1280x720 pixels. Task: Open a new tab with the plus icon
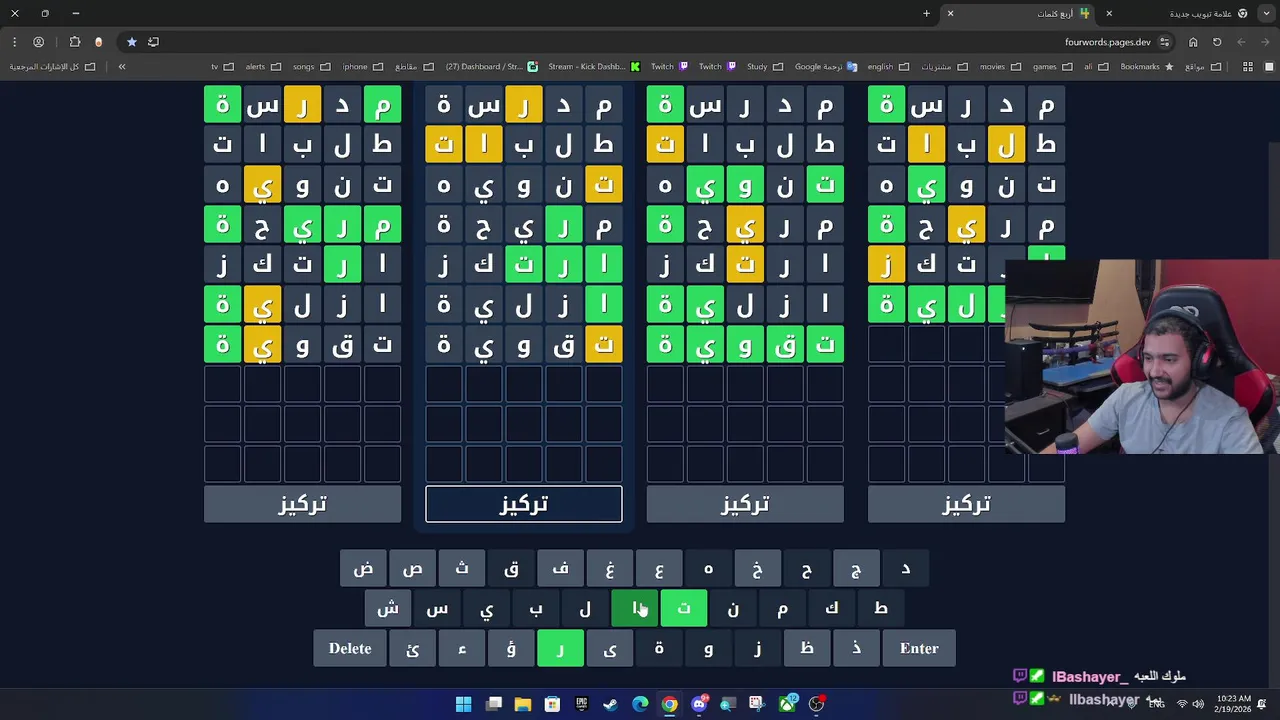coord(926,13)
